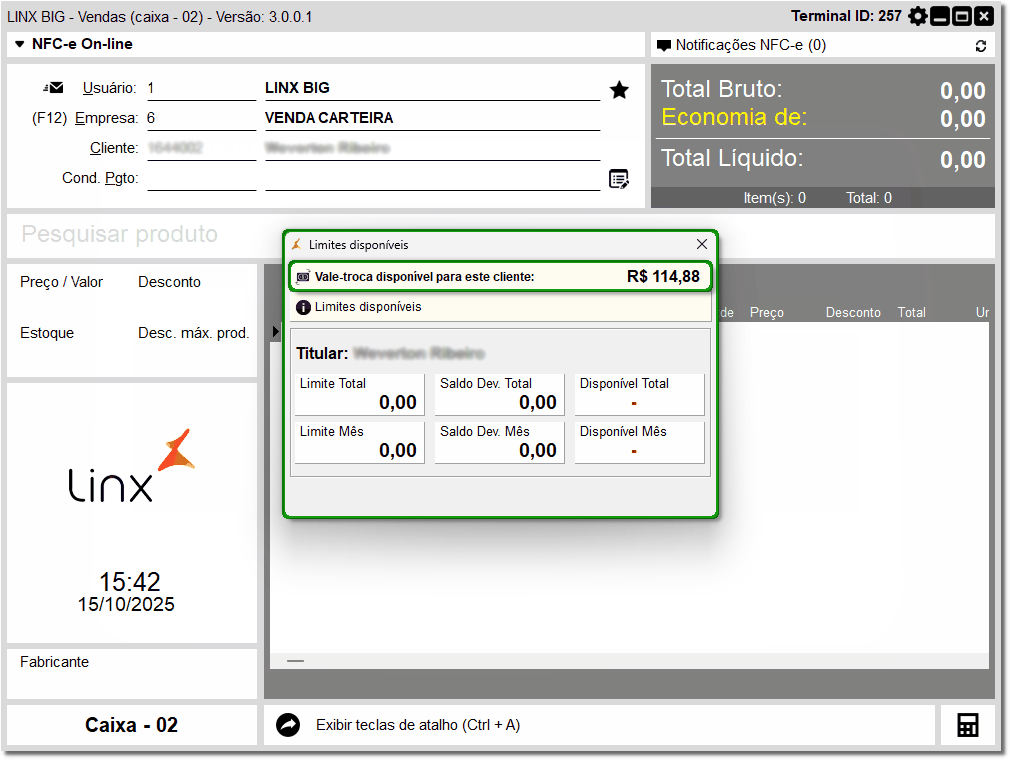This screenshot has height=760, width=1010.
Task: Click the 15:42 clock display
Action: coord(129,582)
